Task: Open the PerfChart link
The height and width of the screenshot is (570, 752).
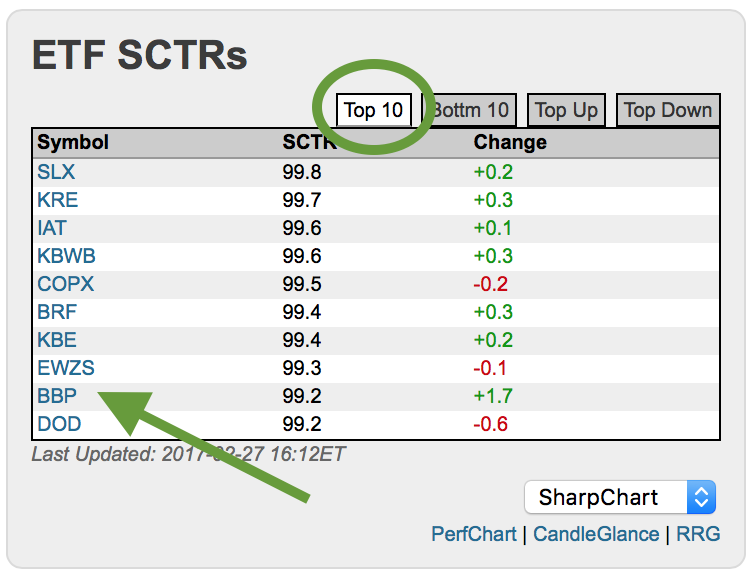Action: (474, 534)
